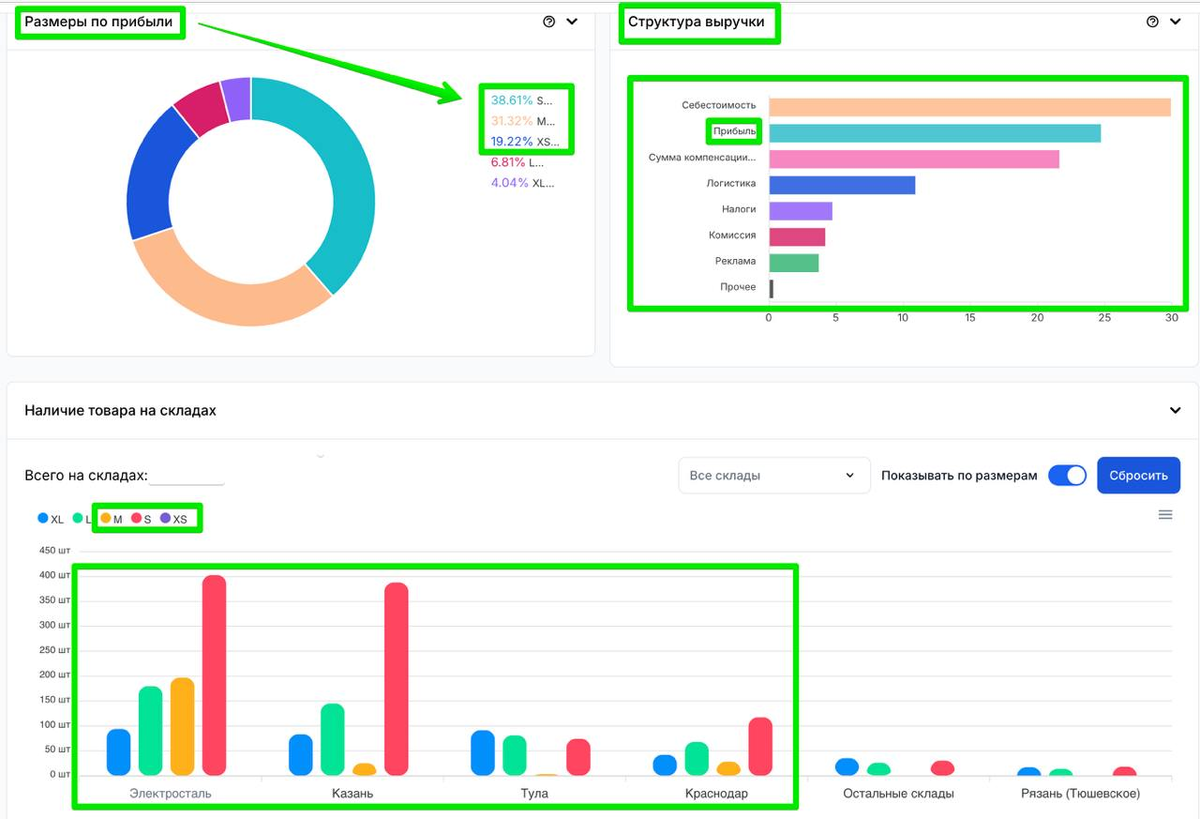Click the teal Прибыль bar

click(x=934, y=133)
